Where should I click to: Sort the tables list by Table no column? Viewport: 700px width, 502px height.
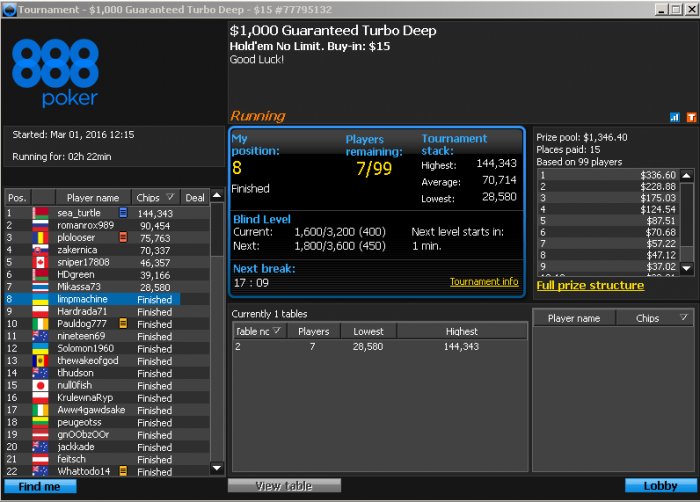point(258,331)
